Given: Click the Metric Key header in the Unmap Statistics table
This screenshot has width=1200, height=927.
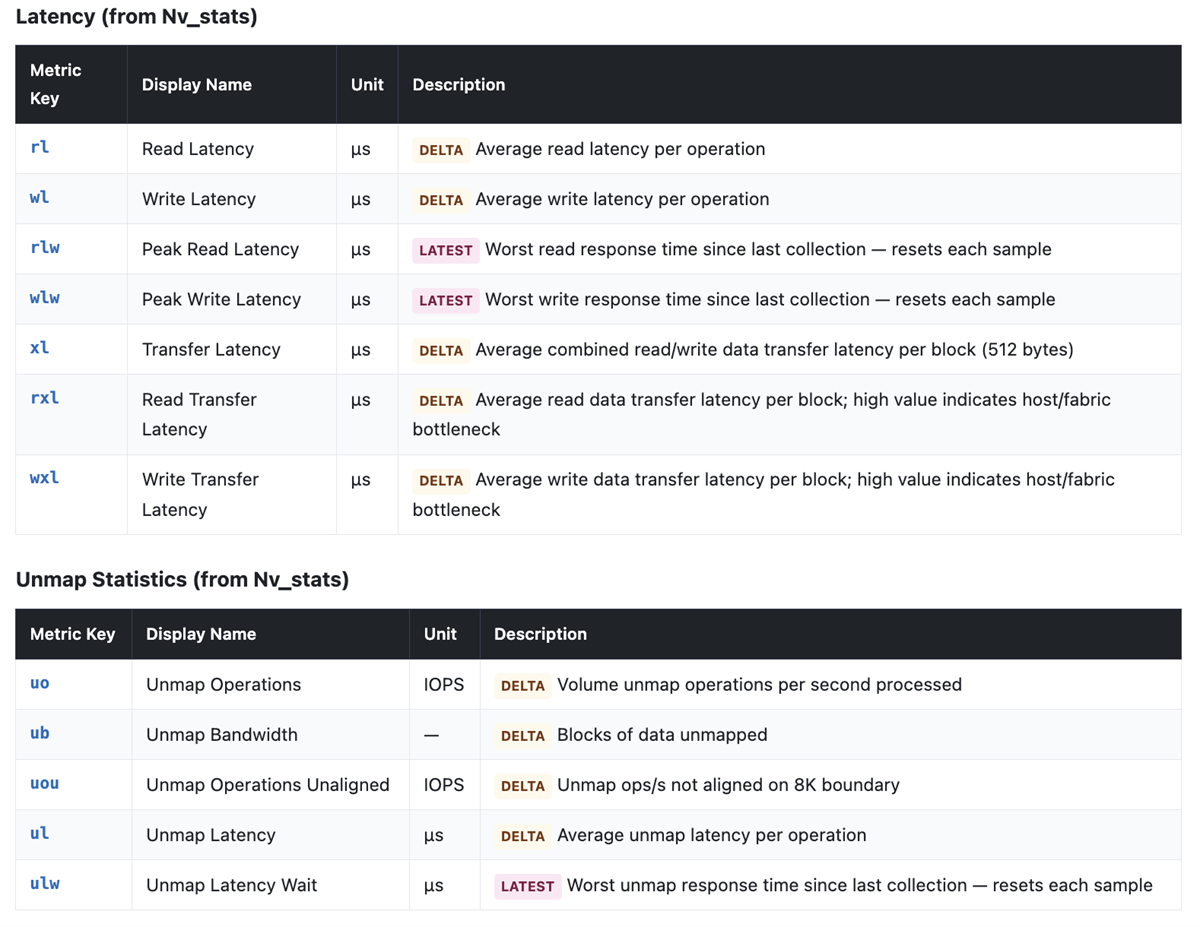Looking at the screenshot, I should coord(73,634).
